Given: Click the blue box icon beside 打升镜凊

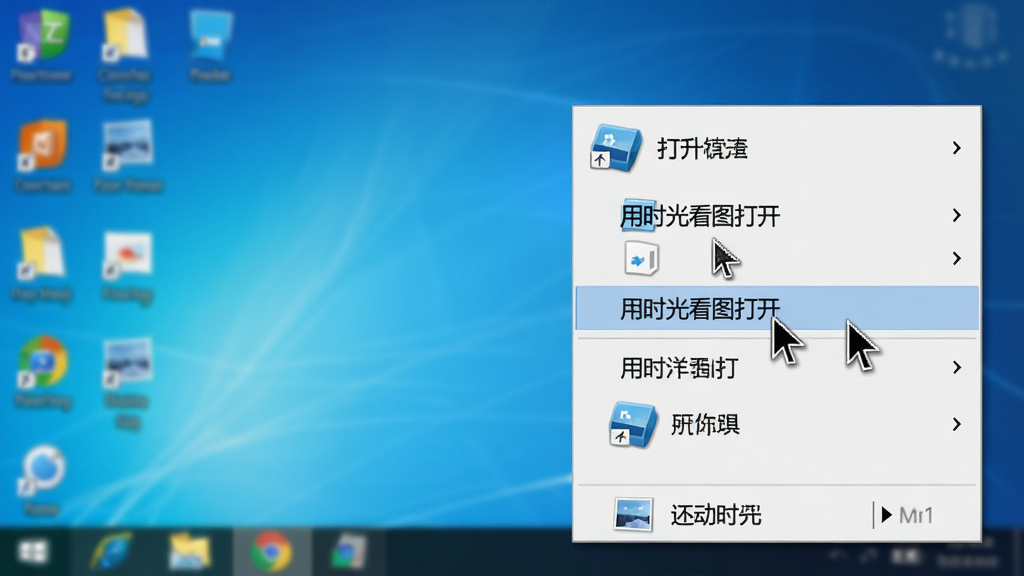Looking at the screenshot, I should pyautogui.click(x=615, y=148).
